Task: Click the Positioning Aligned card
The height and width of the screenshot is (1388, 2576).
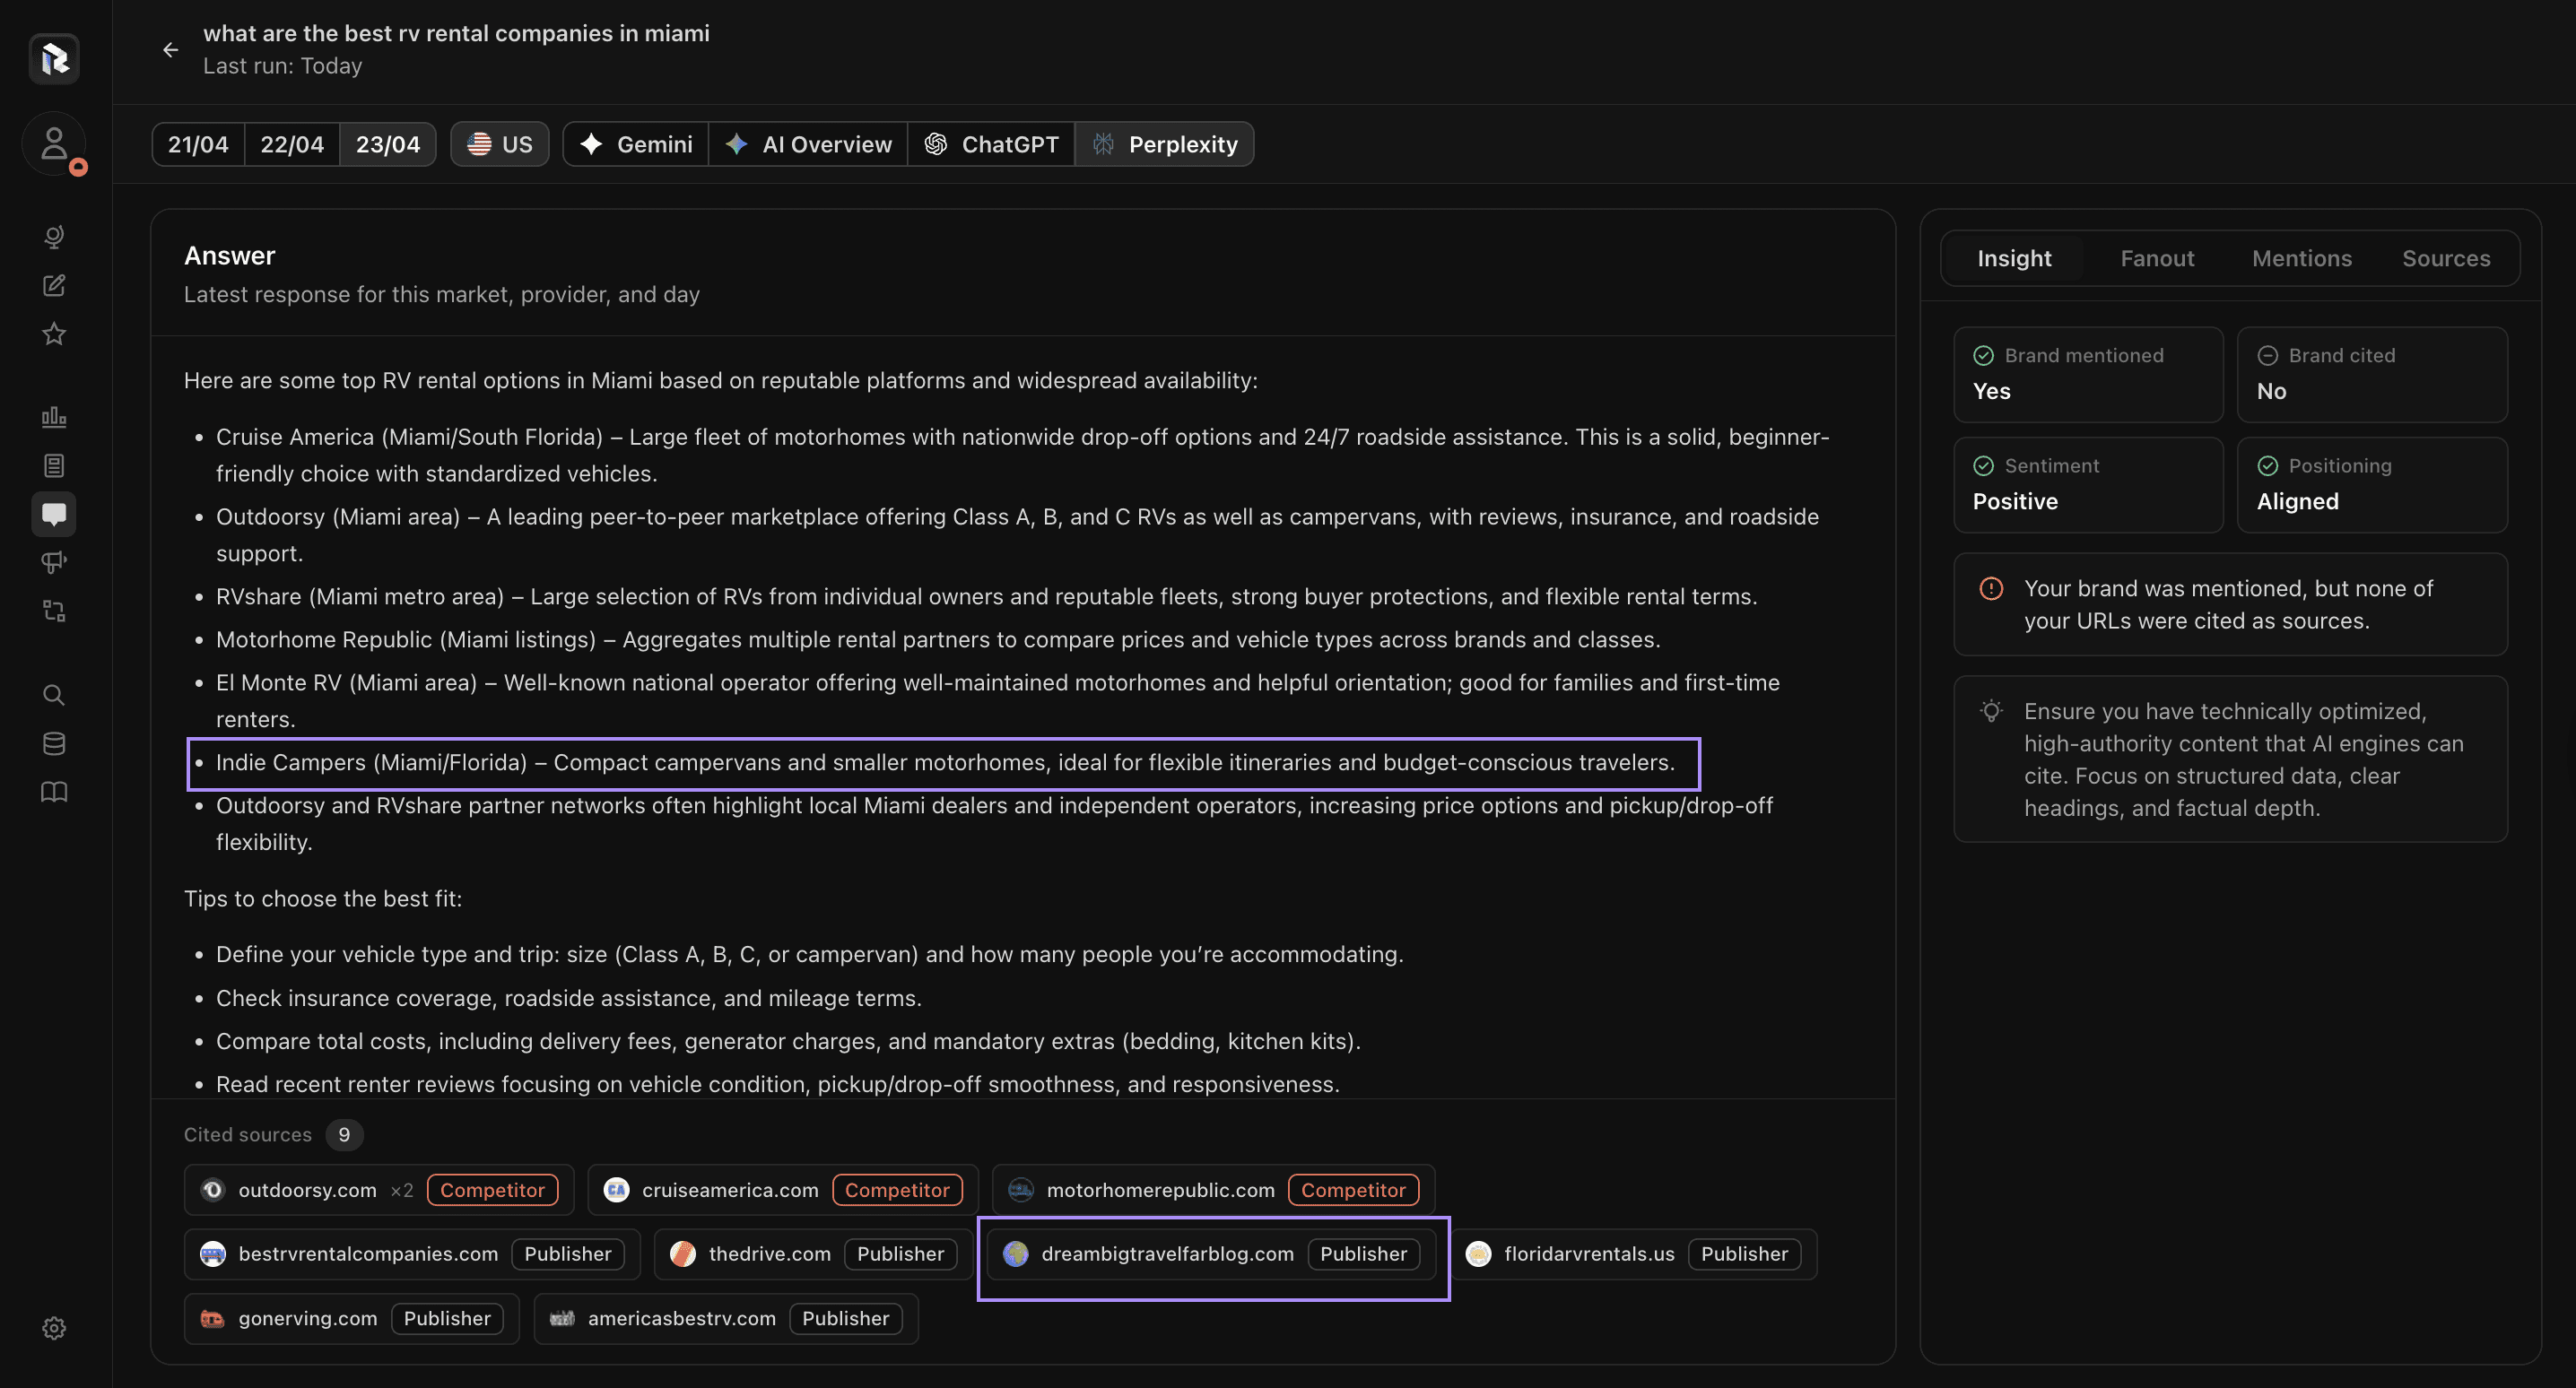Action: [2372, 485]
